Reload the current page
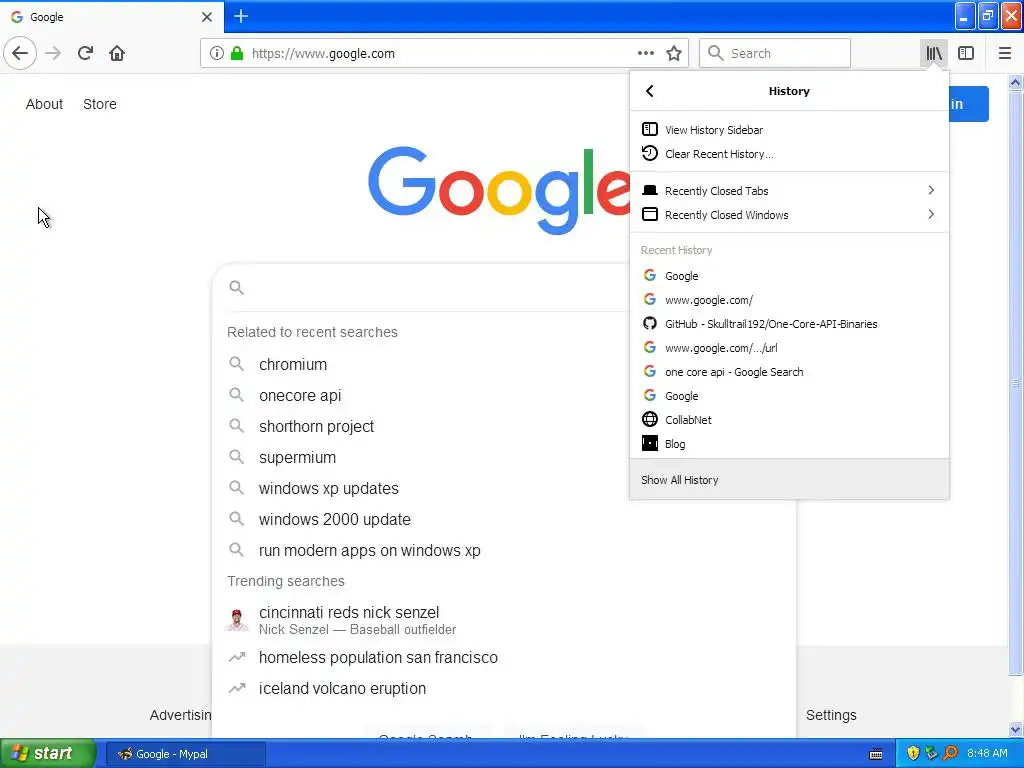The height and width of the screenshot is (768, 1024). pos(85,53)
